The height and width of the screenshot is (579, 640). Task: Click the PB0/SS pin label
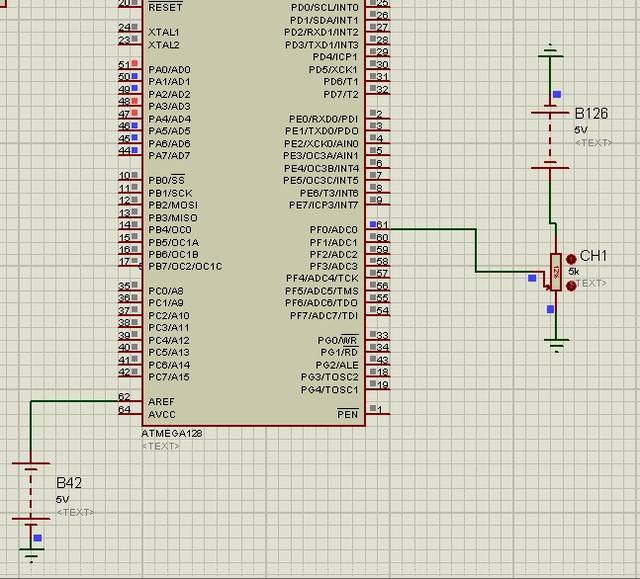coord(167,180)
